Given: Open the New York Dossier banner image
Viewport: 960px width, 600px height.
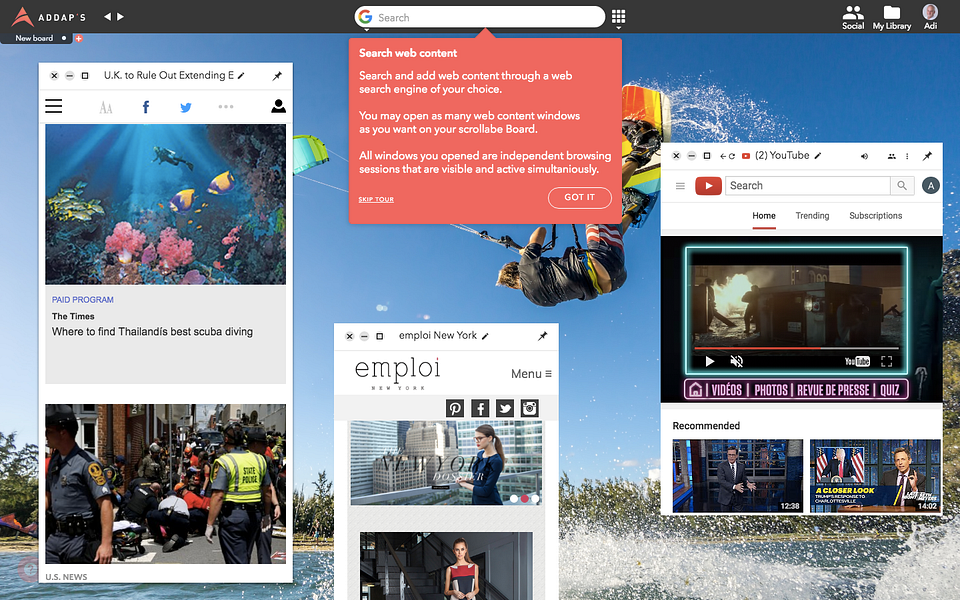Looking at the screenshot, I should point(446,463).
